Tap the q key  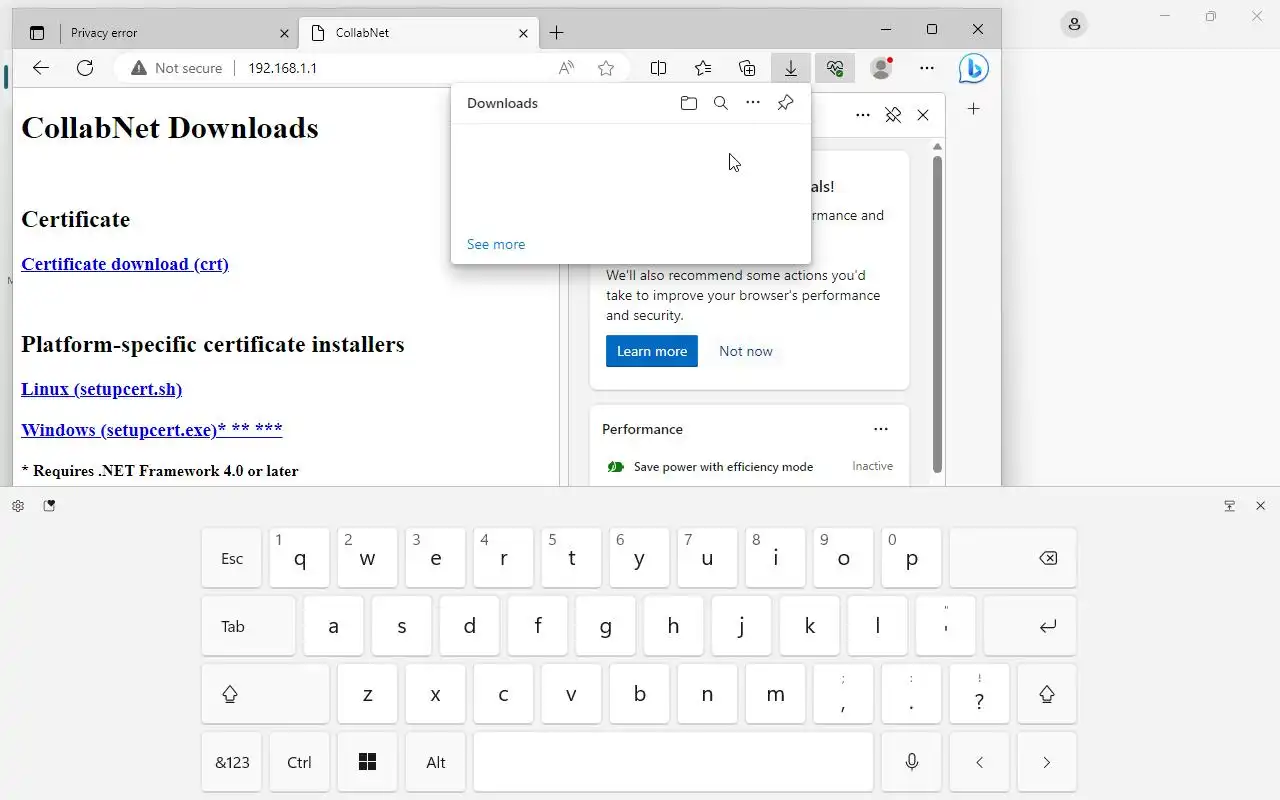(300, 558)
